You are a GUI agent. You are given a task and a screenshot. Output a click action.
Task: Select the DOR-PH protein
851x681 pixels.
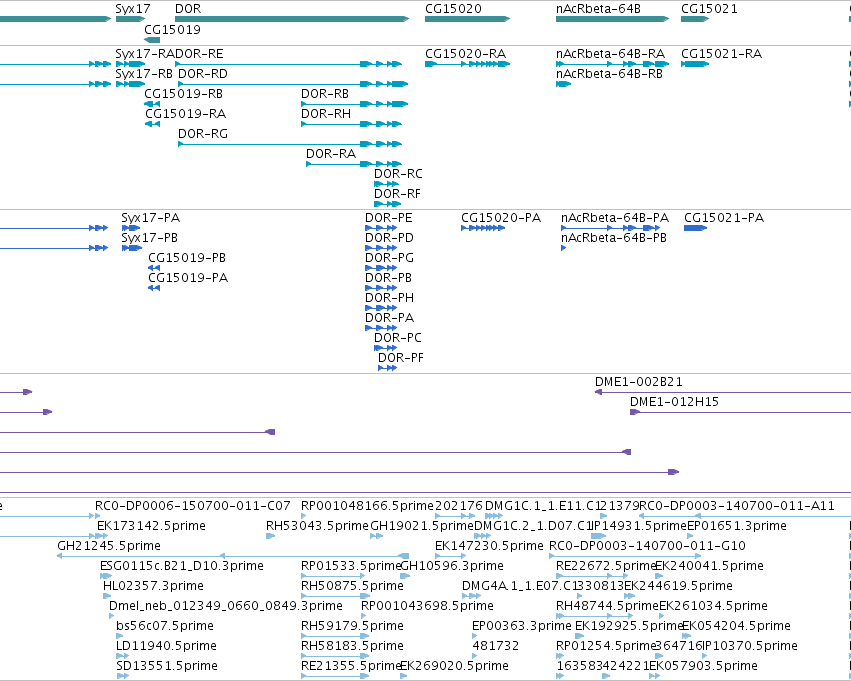pyautogui.click(x=381, y=308)
